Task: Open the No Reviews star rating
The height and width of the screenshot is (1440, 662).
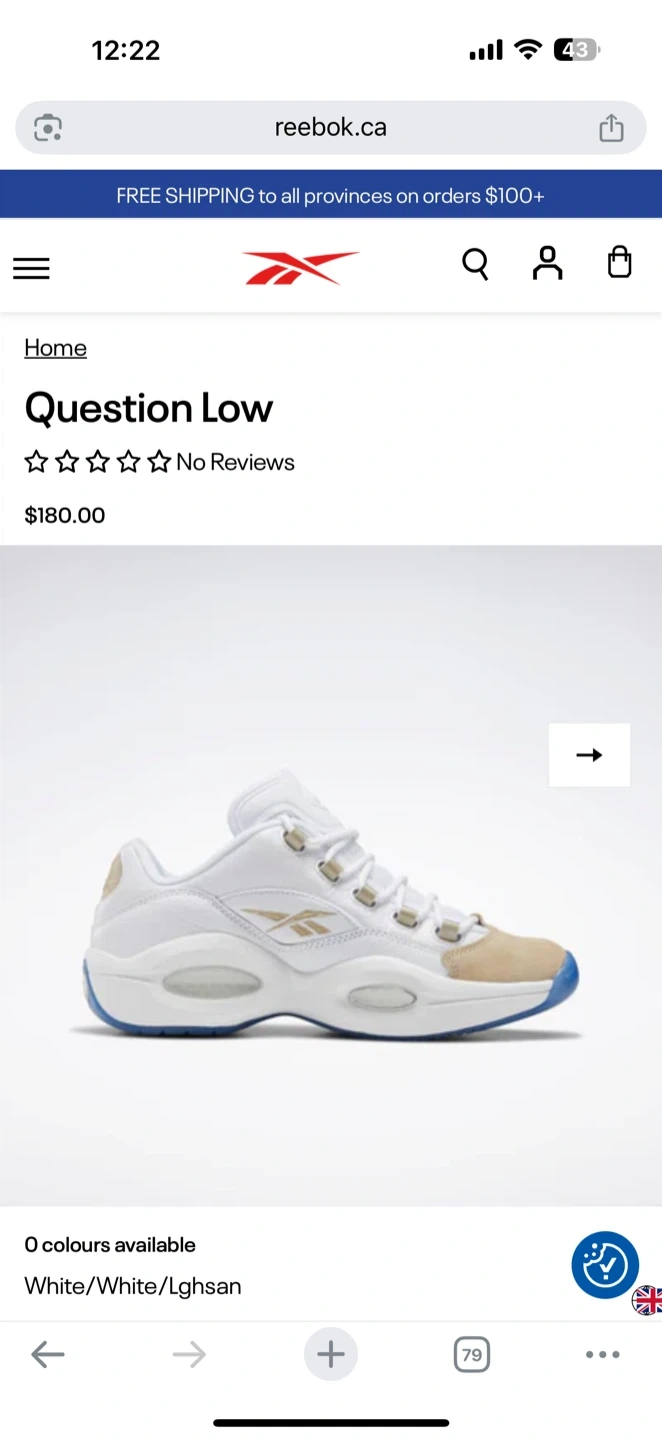Action: click(x=160, y=462)
